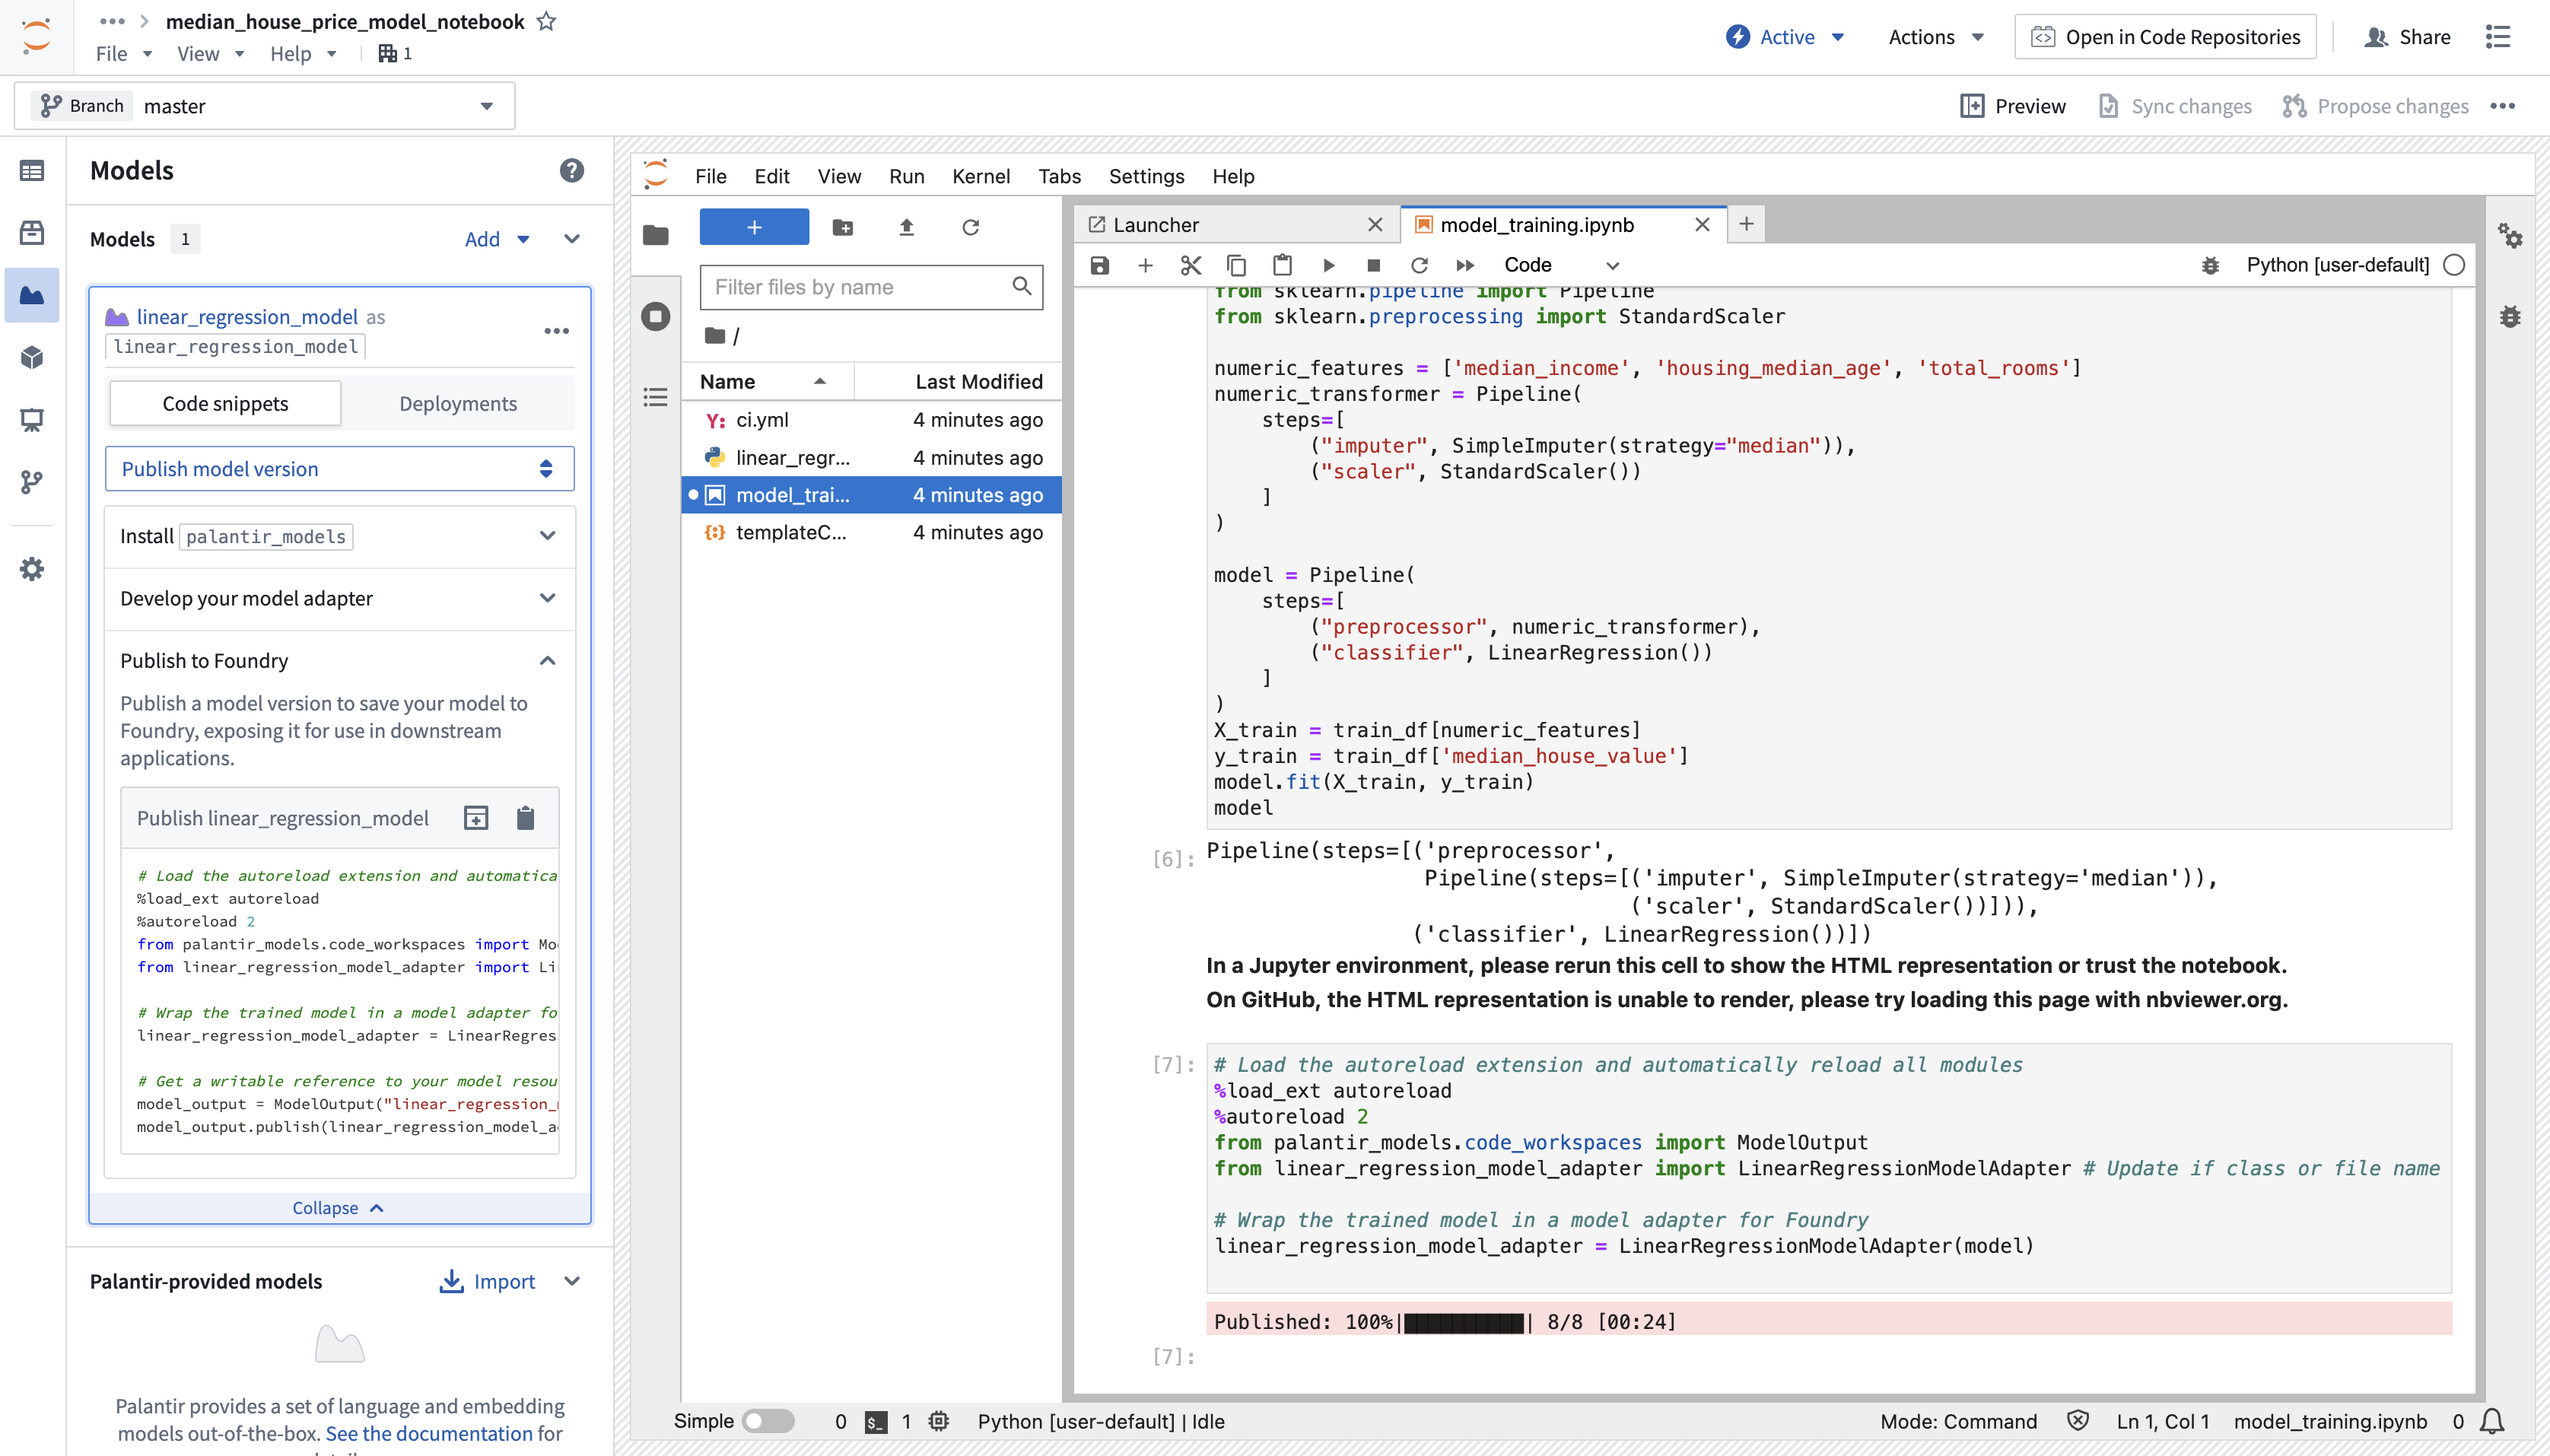Collapse the linear_regression_model card
This screenshot has height=1456, width=2550.
pos(339,1208)
